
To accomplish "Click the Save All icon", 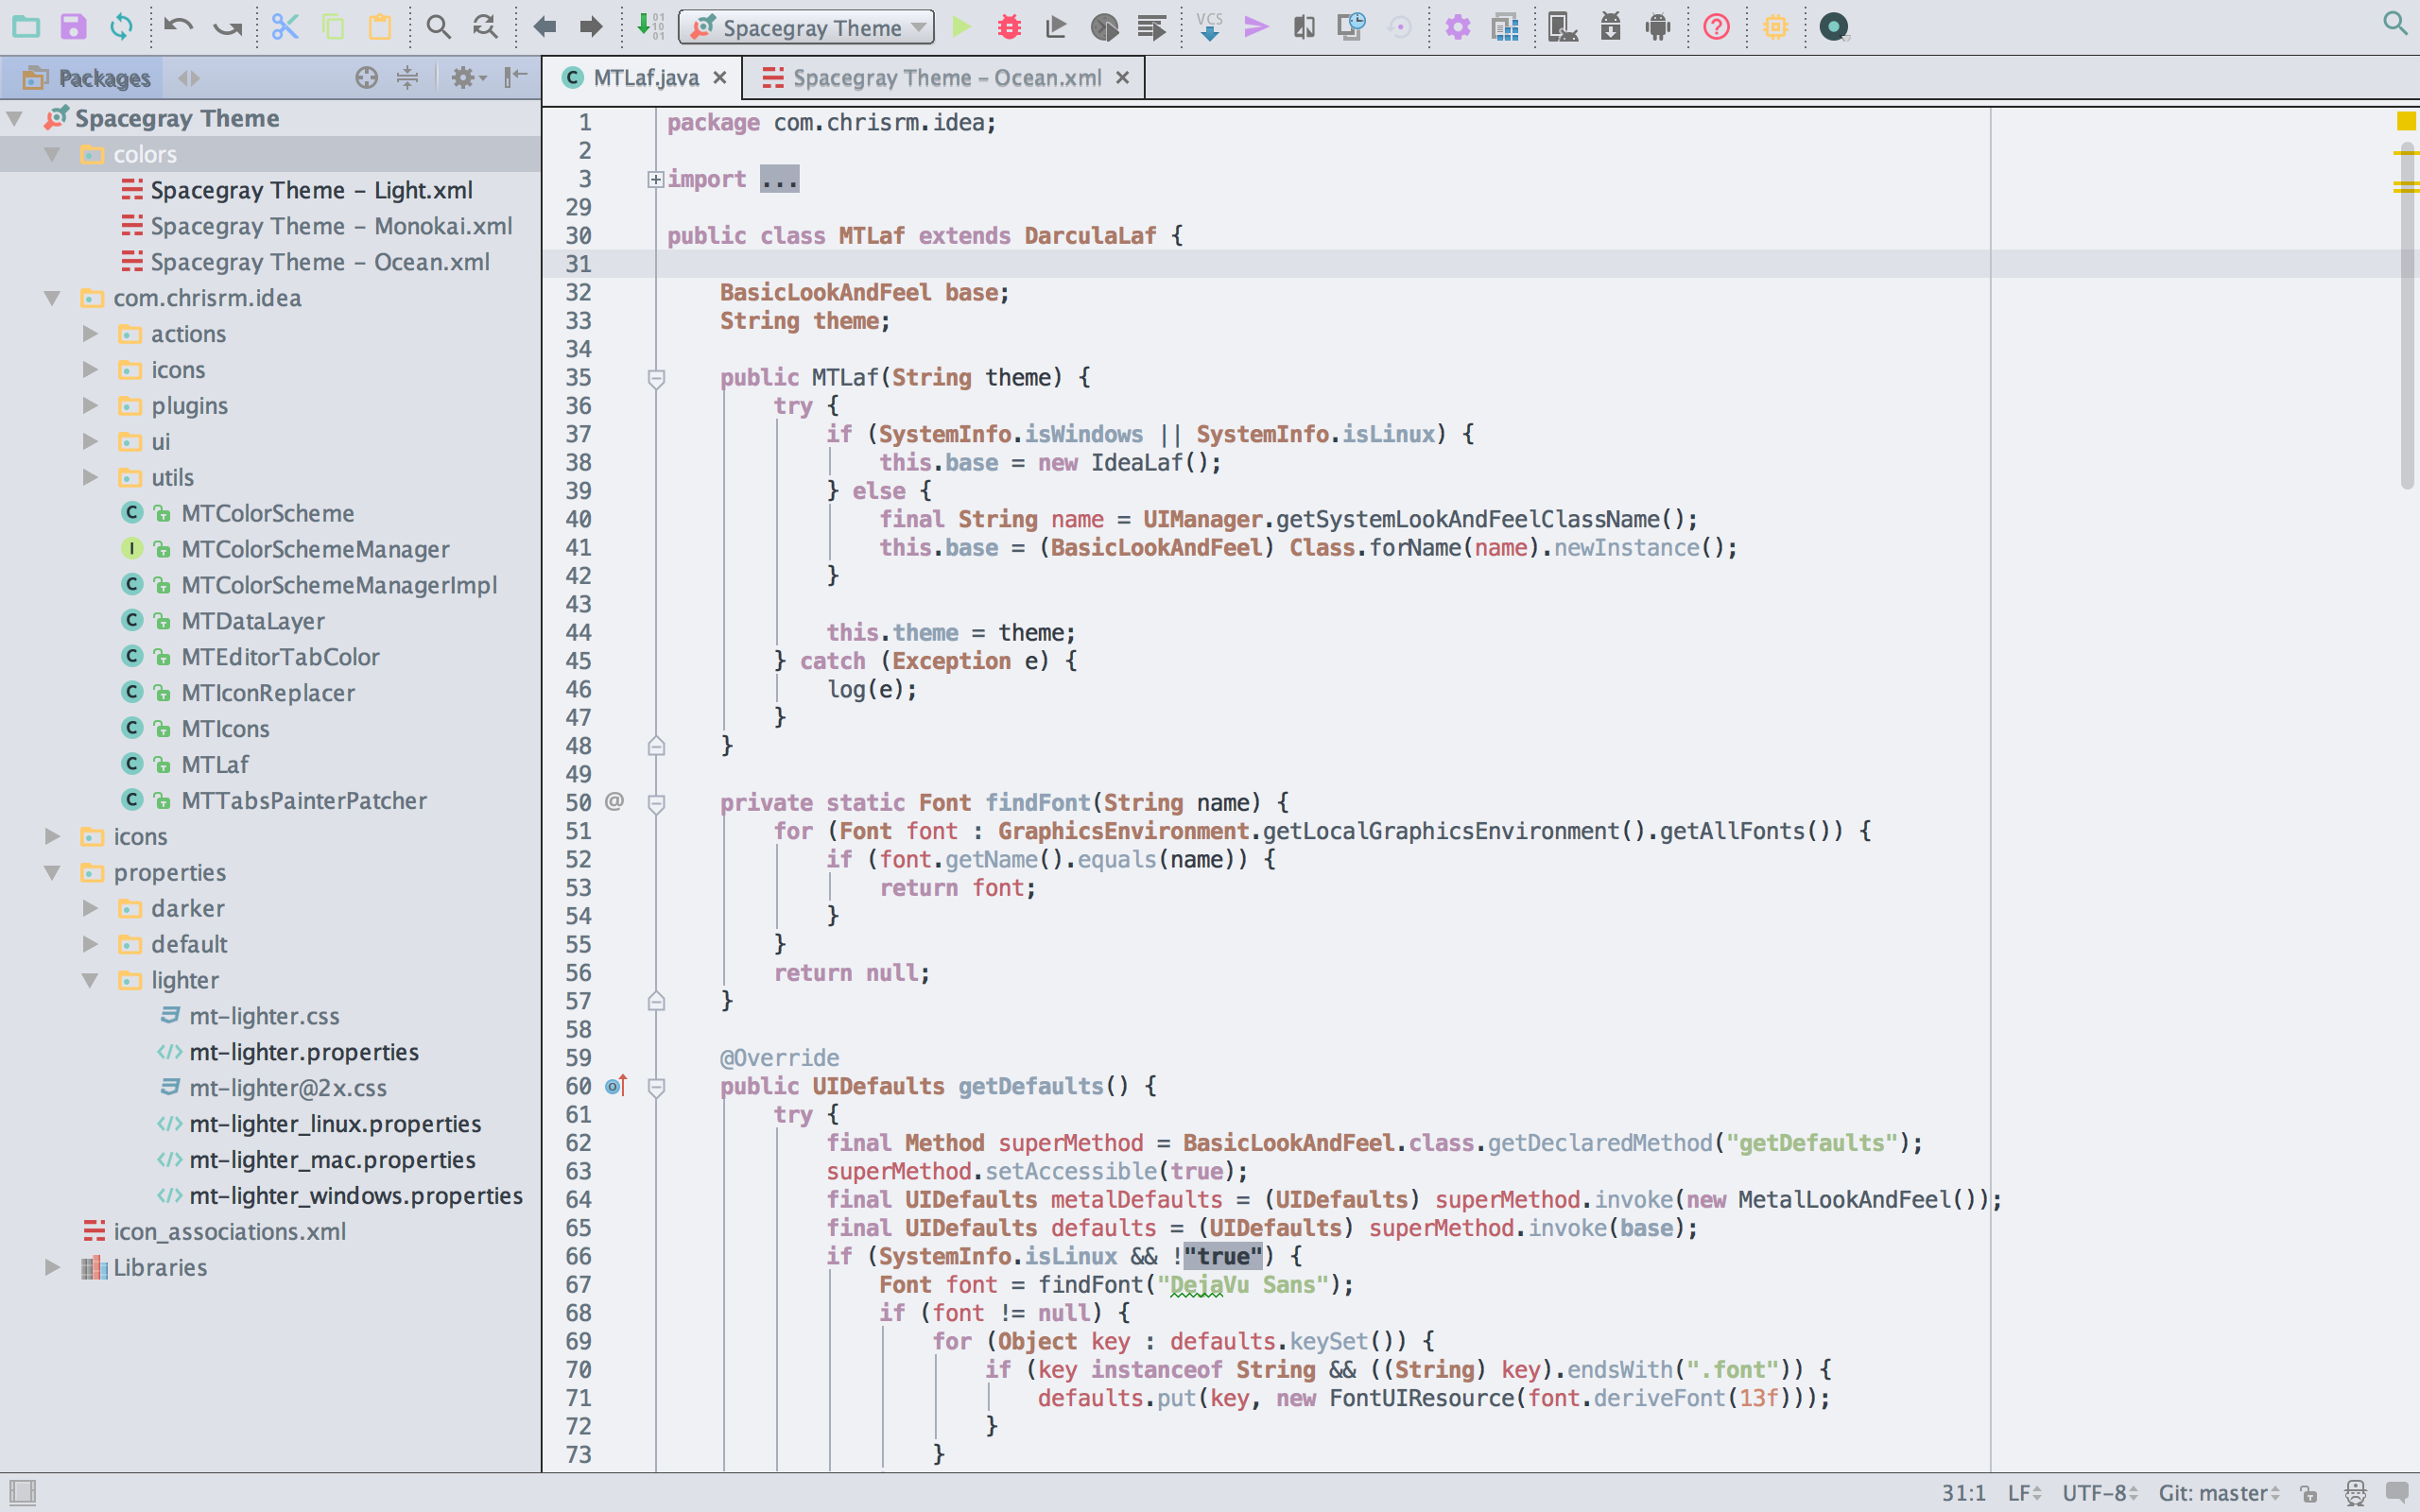I will pyautogui.click(x=73, y=27).
